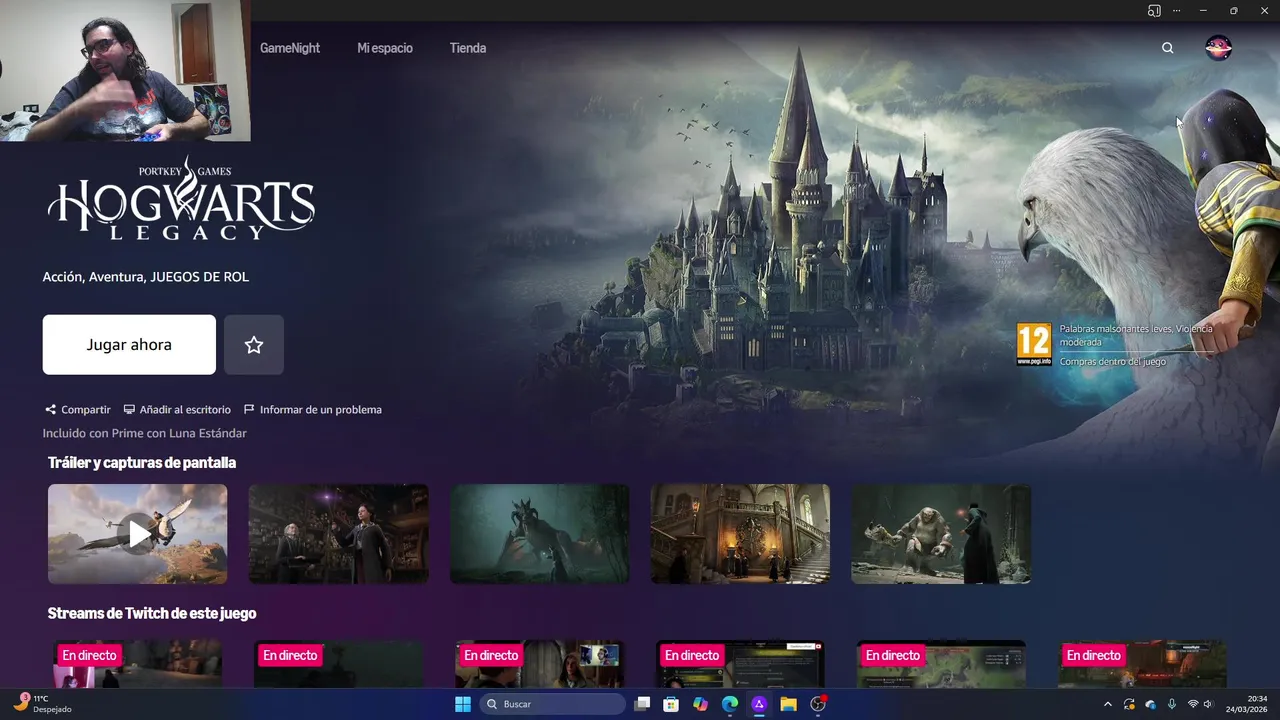
Task: Open the planet profile avatar menu
Action: [1218, 48]
